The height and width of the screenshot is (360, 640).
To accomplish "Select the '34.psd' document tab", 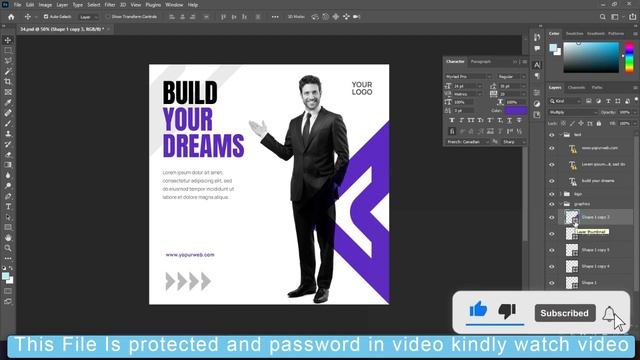I will pyautogui.click(x=64, y=29).
